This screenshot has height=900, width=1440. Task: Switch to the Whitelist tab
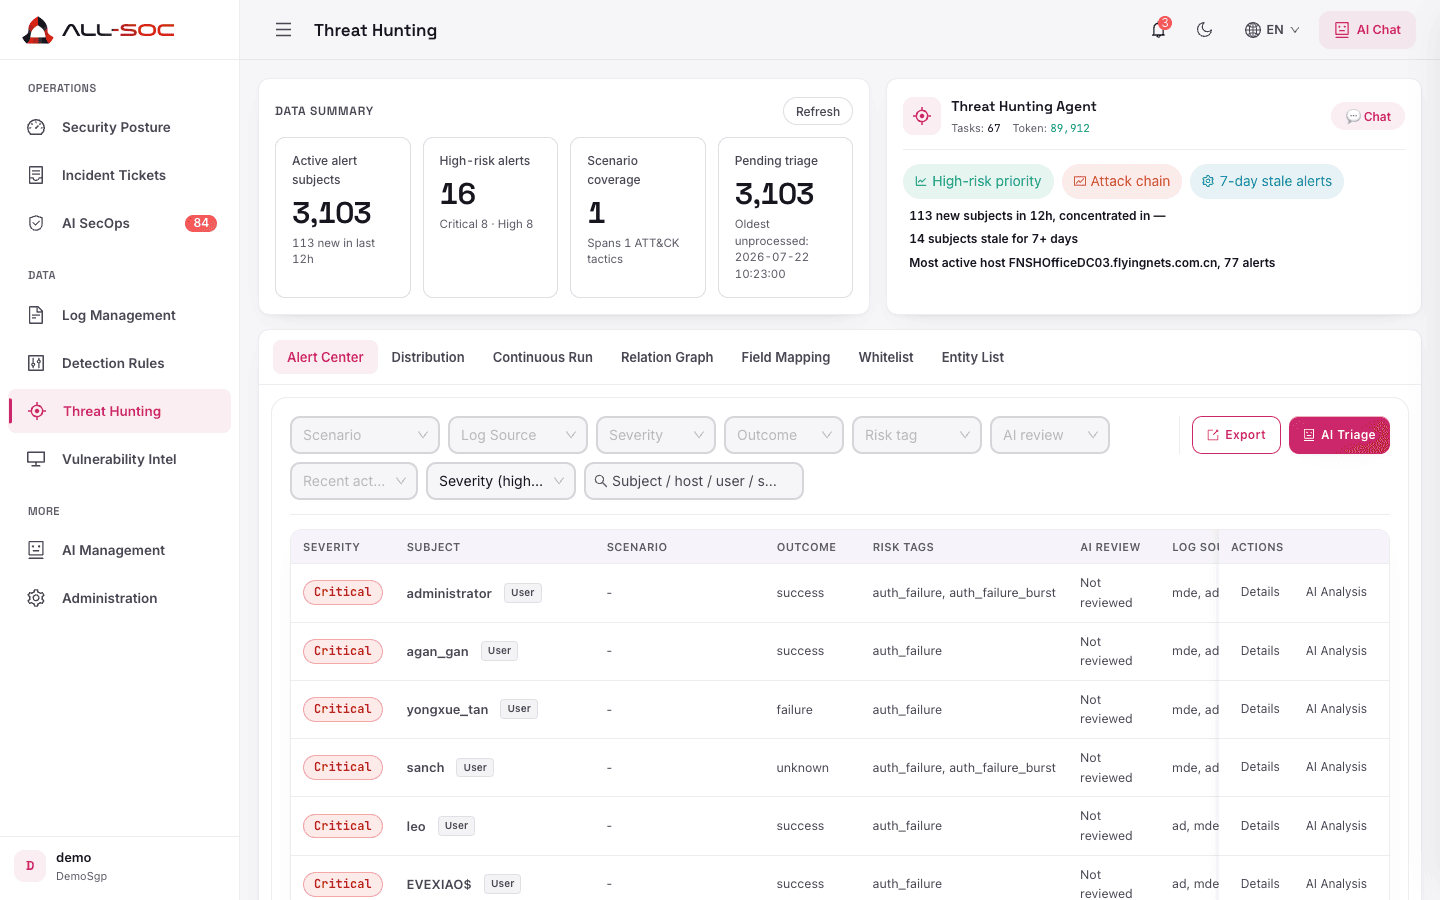tap(886, 357)
